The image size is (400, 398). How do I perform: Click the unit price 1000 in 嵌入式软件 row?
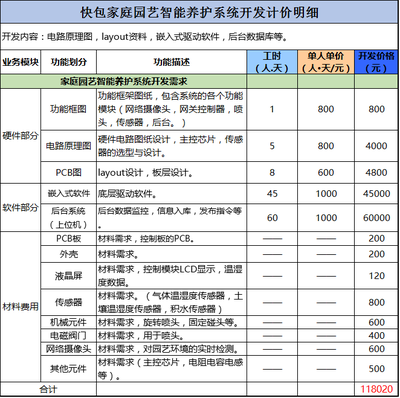[326, 193]
